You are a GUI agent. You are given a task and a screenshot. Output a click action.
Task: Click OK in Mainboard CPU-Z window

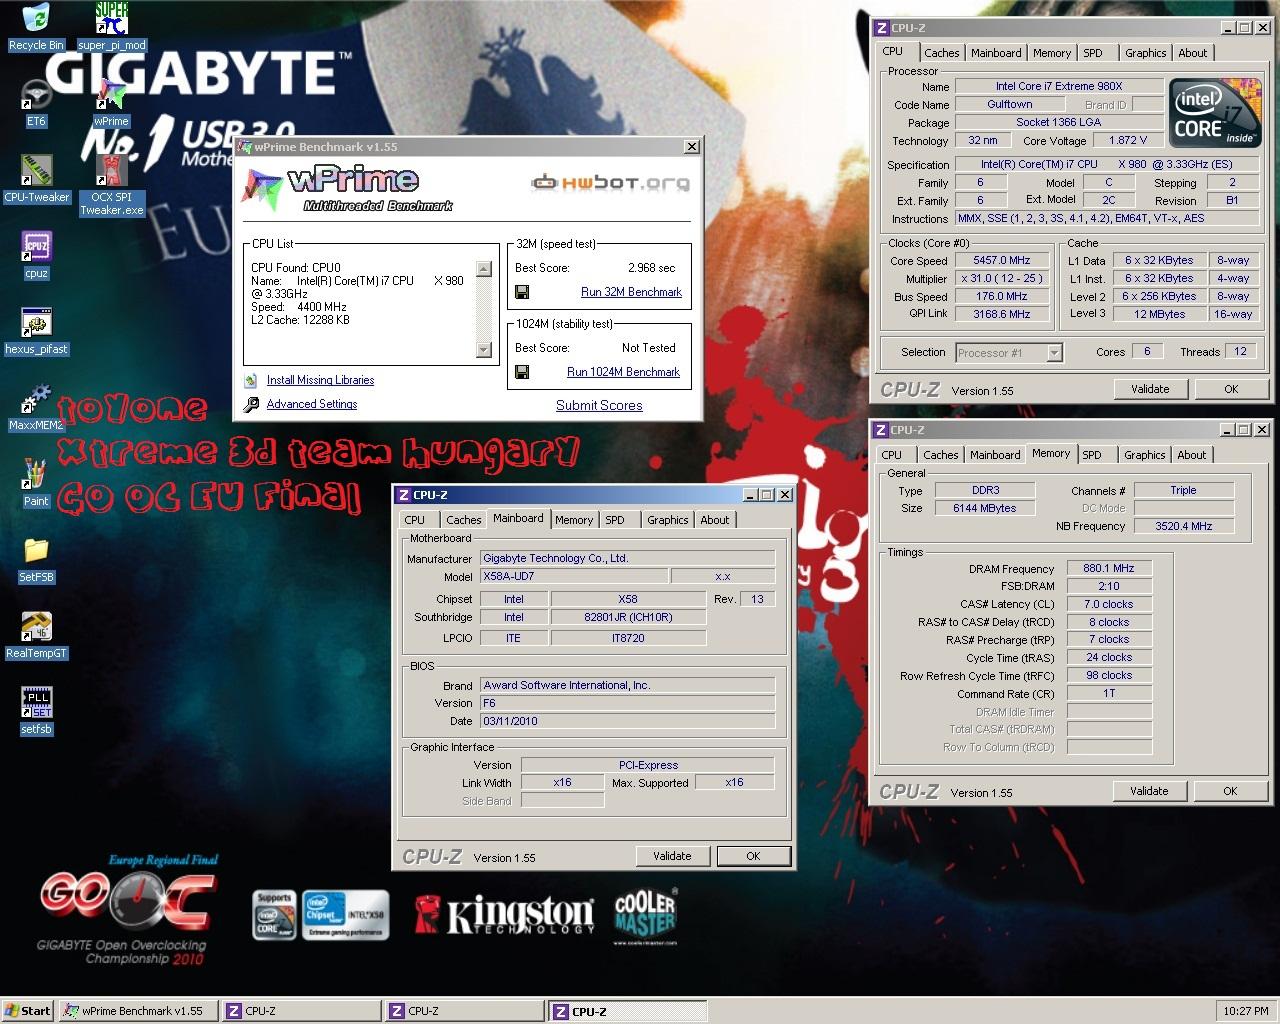(x=753, y=856)
